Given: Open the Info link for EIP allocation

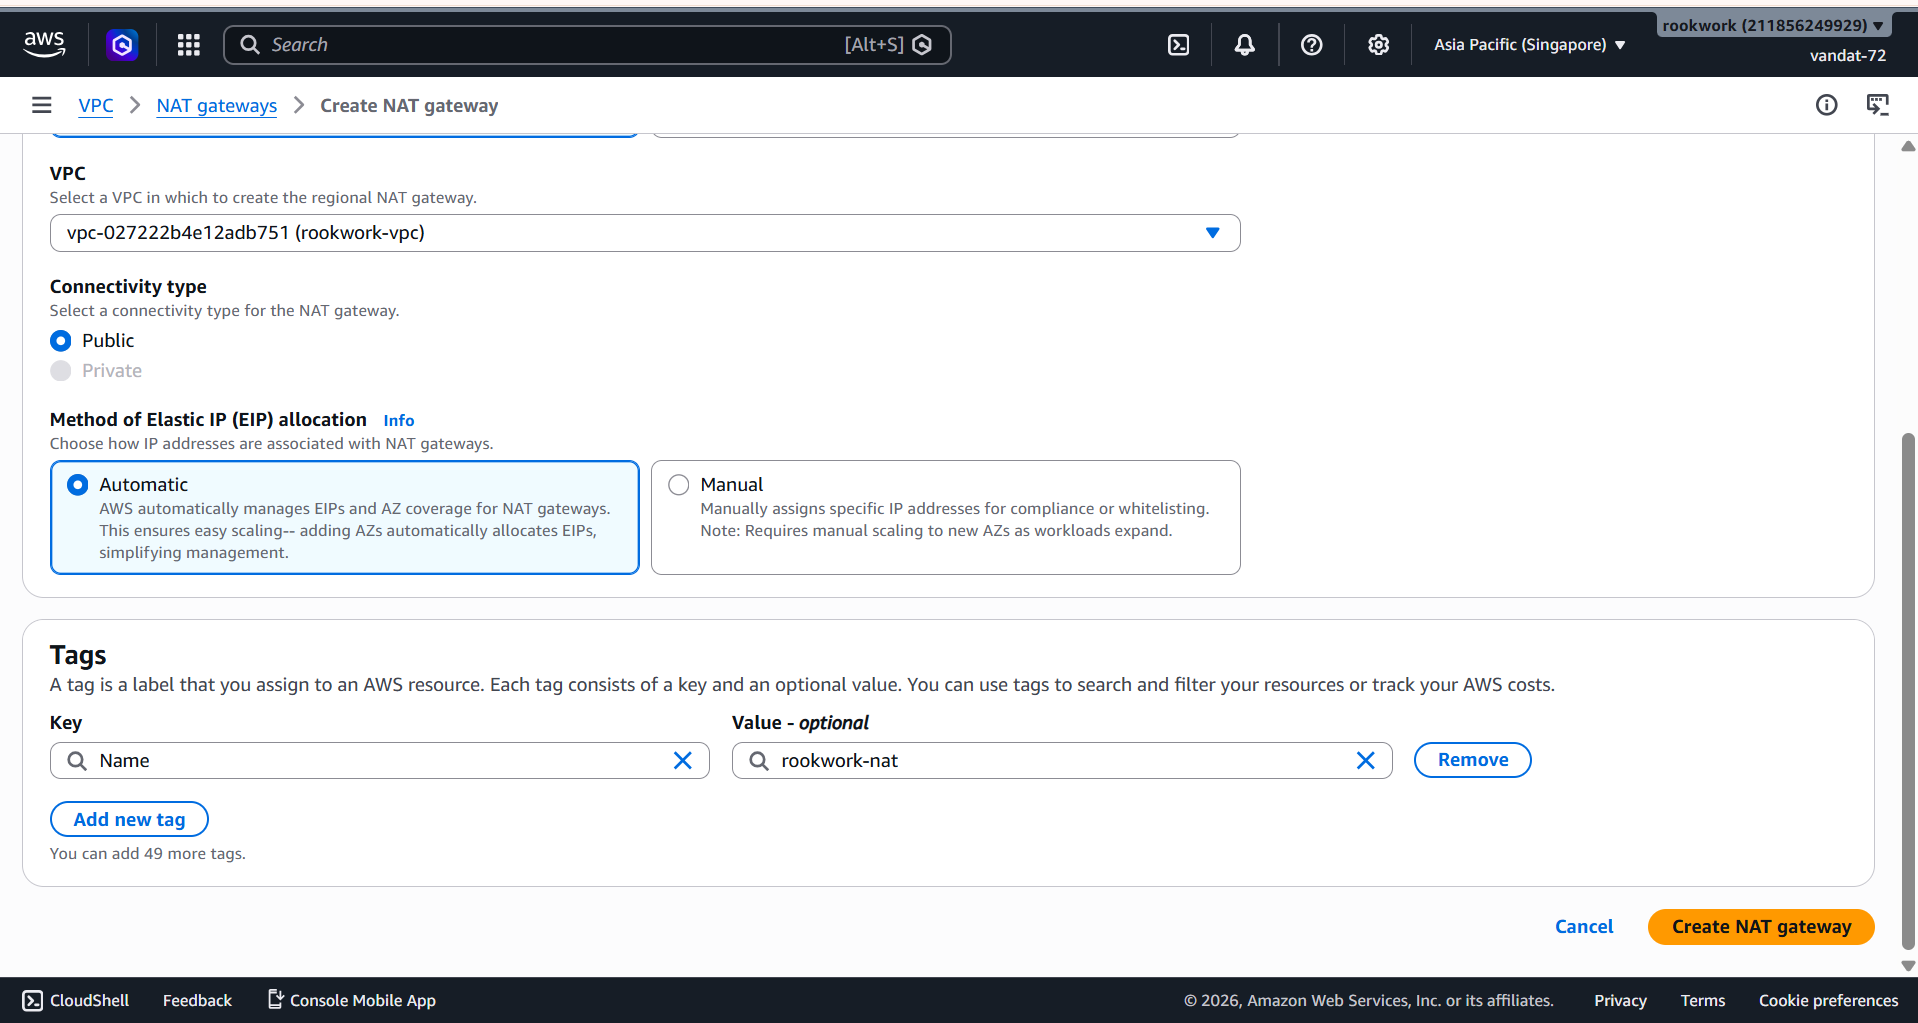Looking at the screenshot, I should (399, 421).
